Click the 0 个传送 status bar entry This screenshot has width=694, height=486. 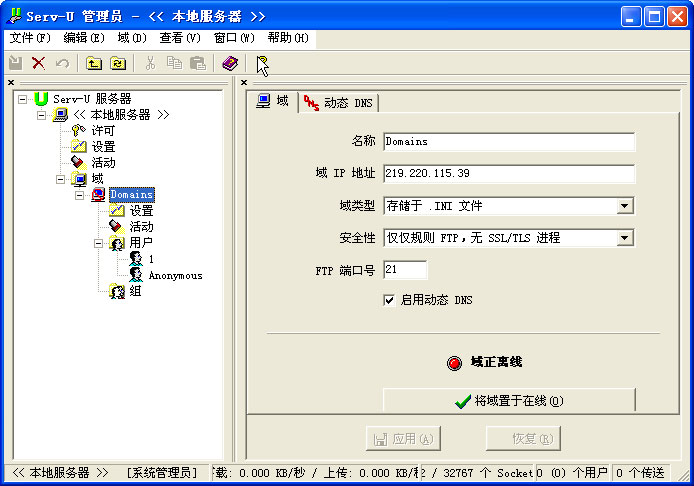click(640, 473)
